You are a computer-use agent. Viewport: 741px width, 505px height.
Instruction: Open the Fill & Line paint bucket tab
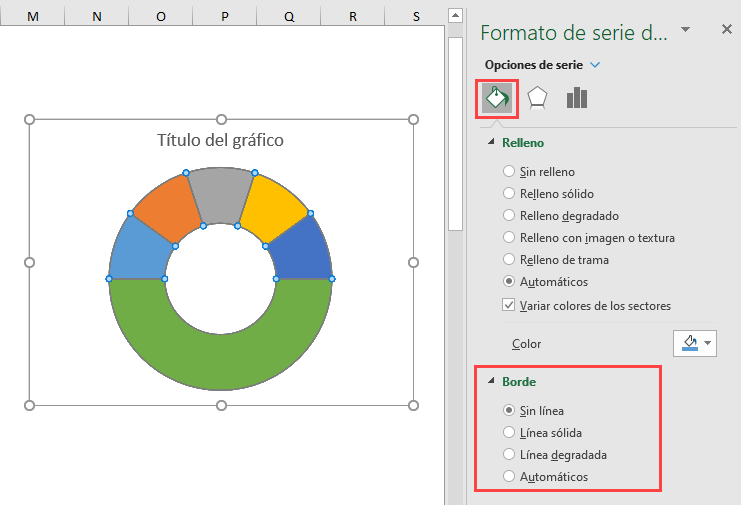point(497,99)
